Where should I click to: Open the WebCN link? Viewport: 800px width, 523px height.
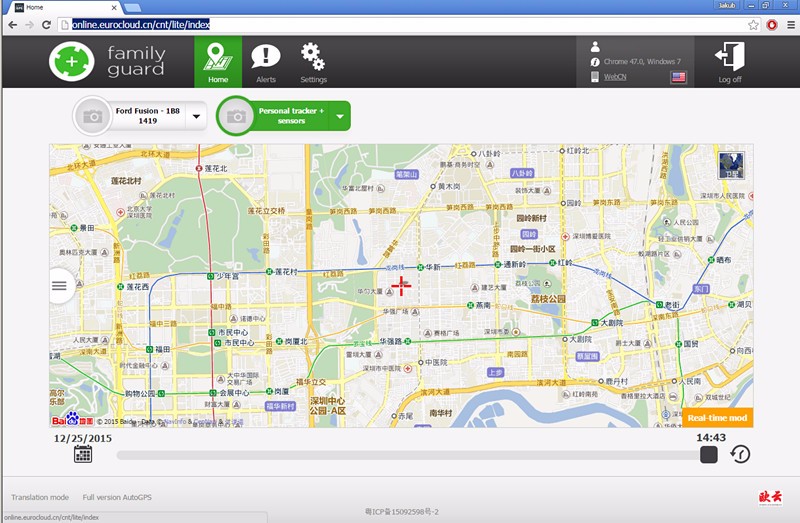click(x=615, y=77)
